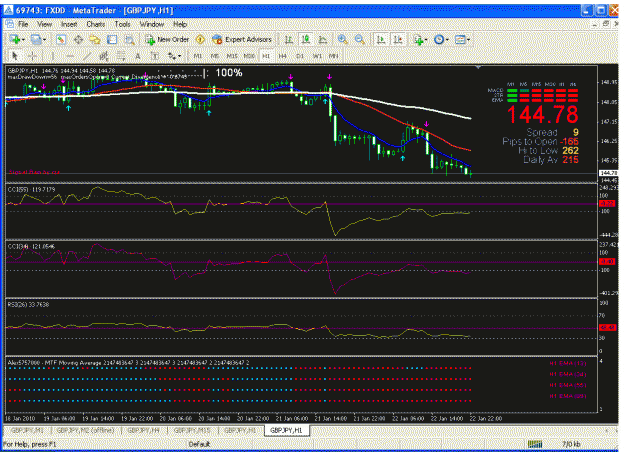
Task: Toggle the H1 timeframe button
Action: 265,56
